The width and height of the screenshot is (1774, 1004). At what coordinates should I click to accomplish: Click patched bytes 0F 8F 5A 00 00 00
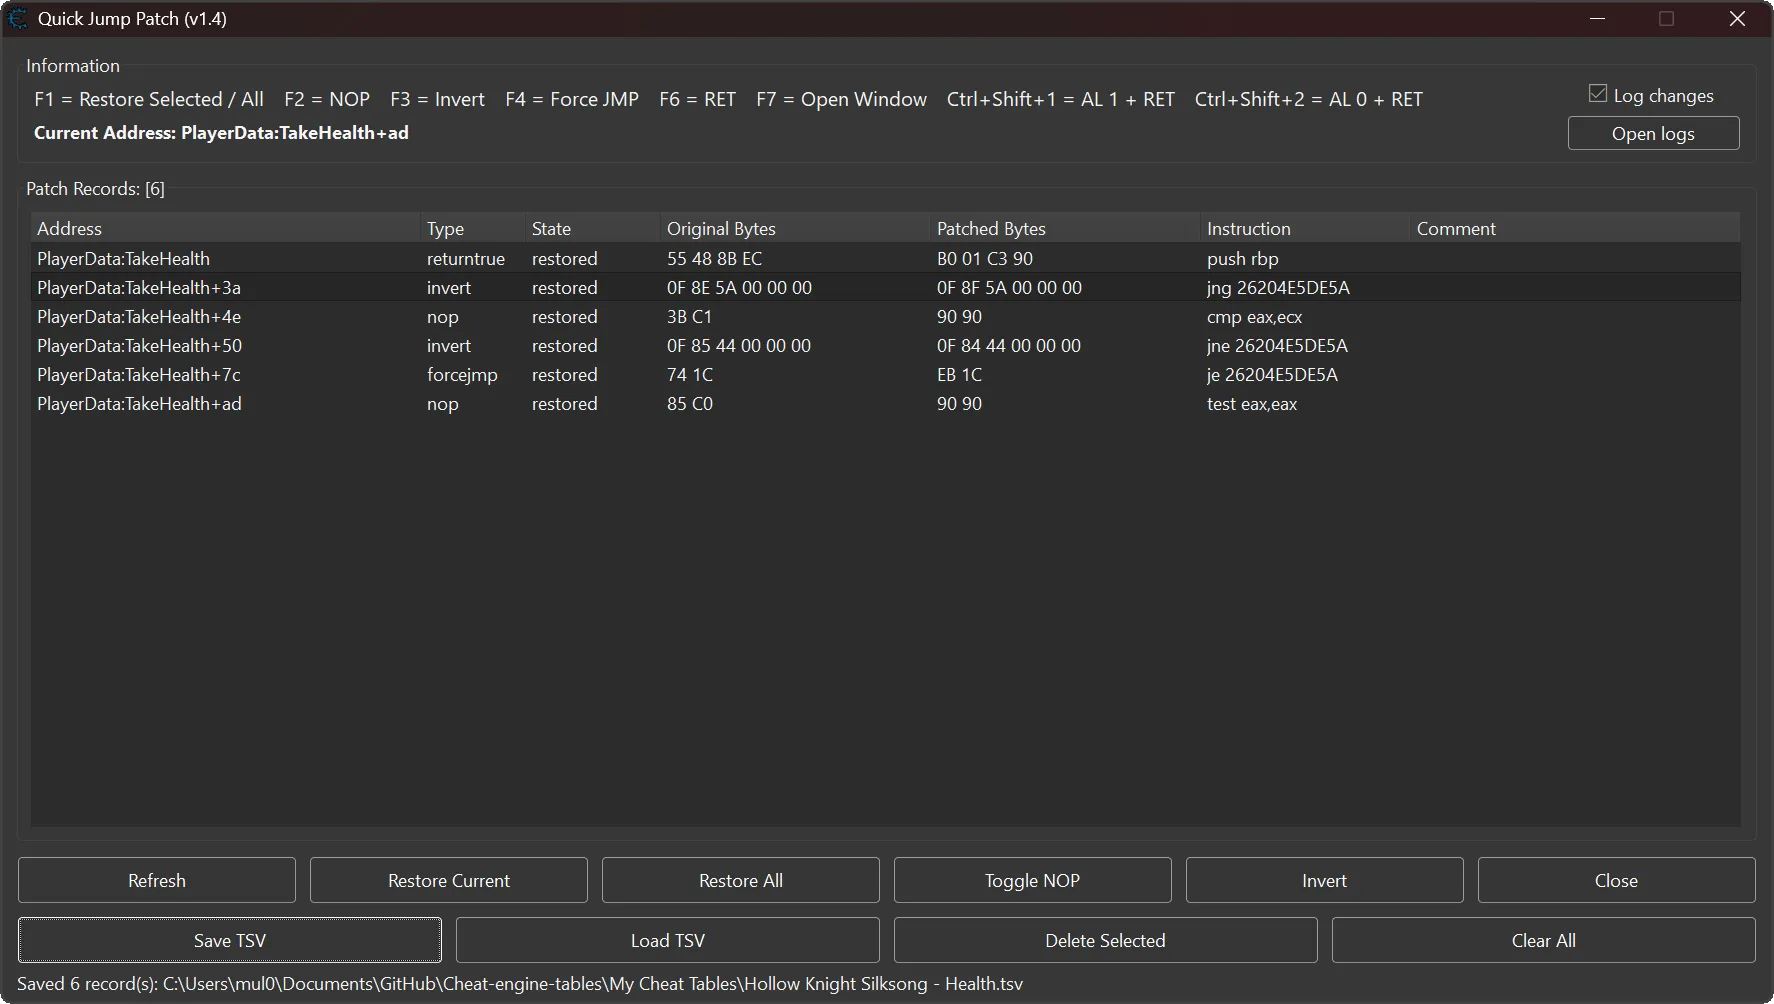pyautogui.click(x=1009, y=288)
